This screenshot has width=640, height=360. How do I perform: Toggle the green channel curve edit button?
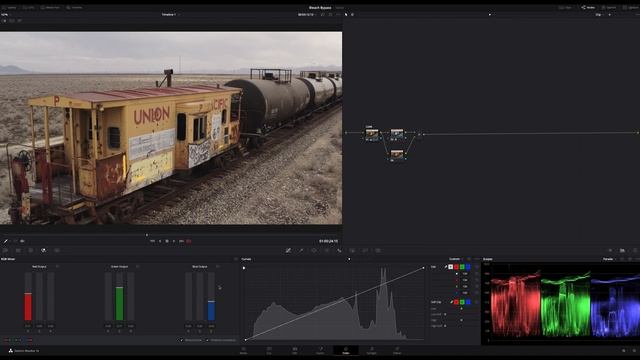(462, 267)
